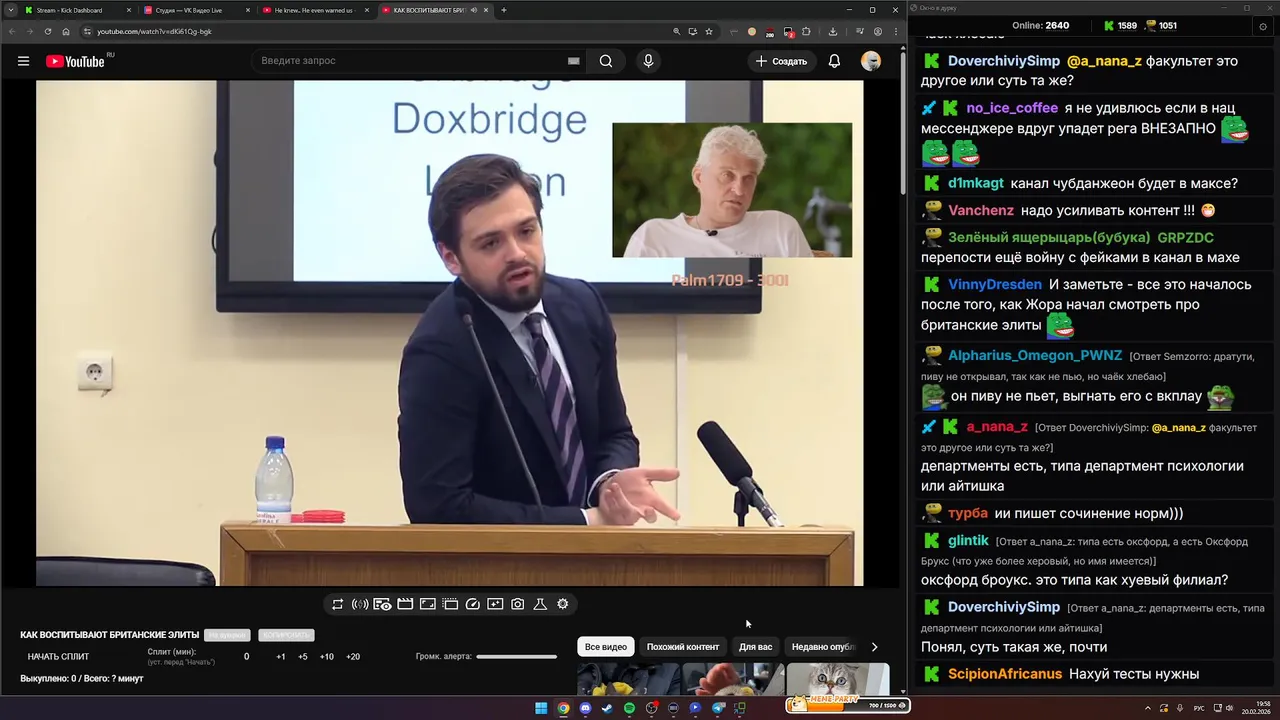Click the flask experiment icon under video
This screenshot has height=720, width=1280.
540,604
